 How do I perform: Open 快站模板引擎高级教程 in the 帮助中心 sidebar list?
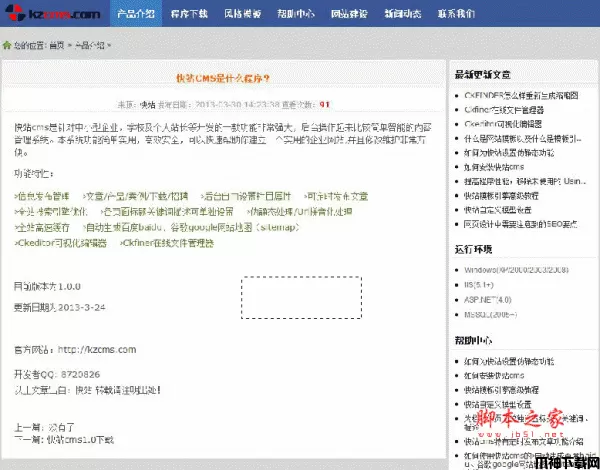[501, 390]
